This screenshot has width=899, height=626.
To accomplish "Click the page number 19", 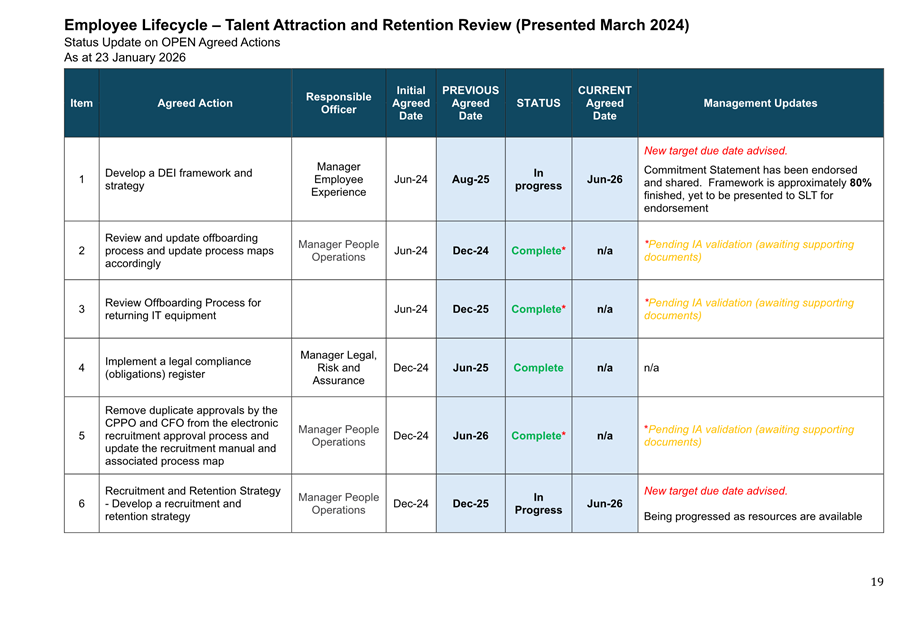I will point(876,582).
